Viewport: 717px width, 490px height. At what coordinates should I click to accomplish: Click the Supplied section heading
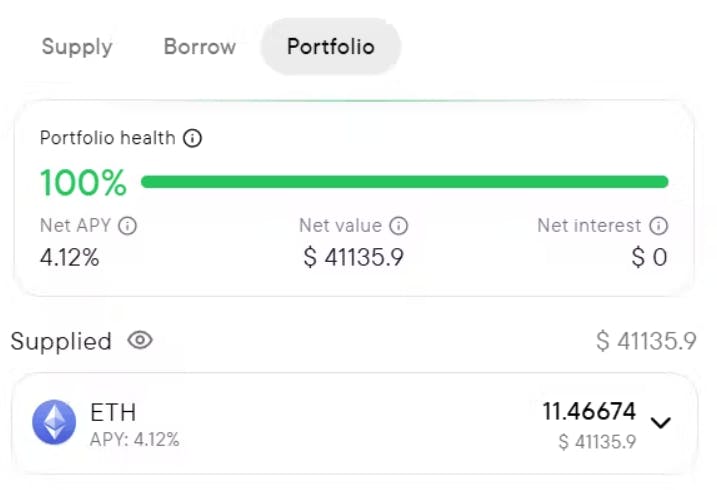61,341
